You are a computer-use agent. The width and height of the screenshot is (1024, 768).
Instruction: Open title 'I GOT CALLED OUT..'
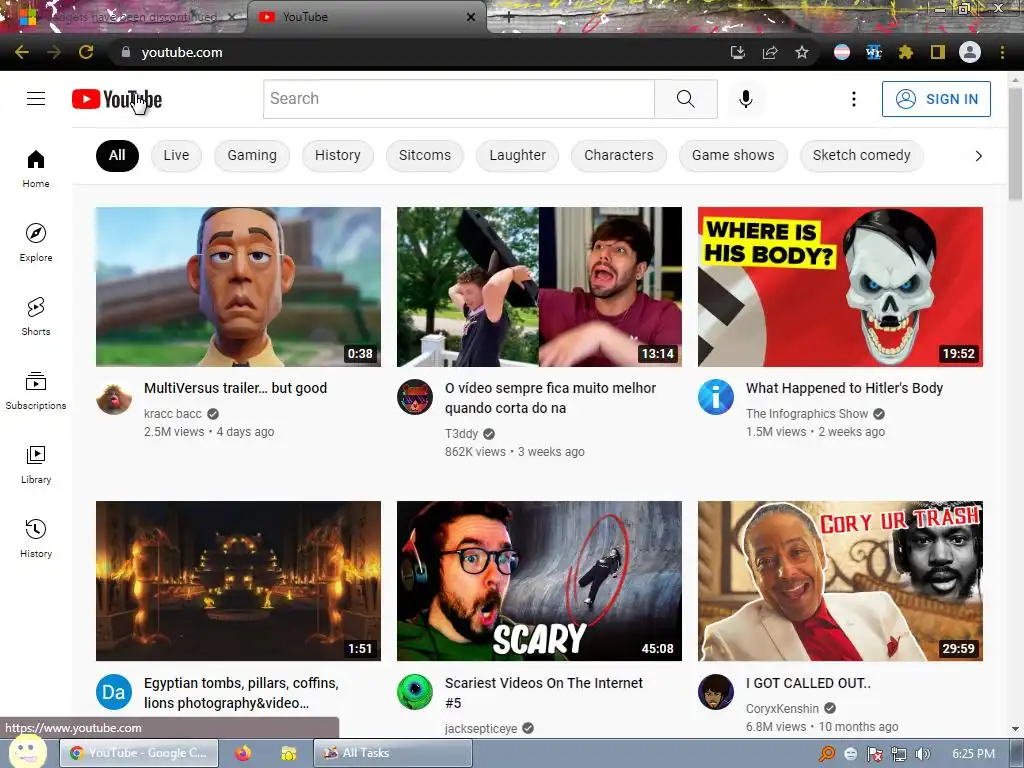click(808, 683)
